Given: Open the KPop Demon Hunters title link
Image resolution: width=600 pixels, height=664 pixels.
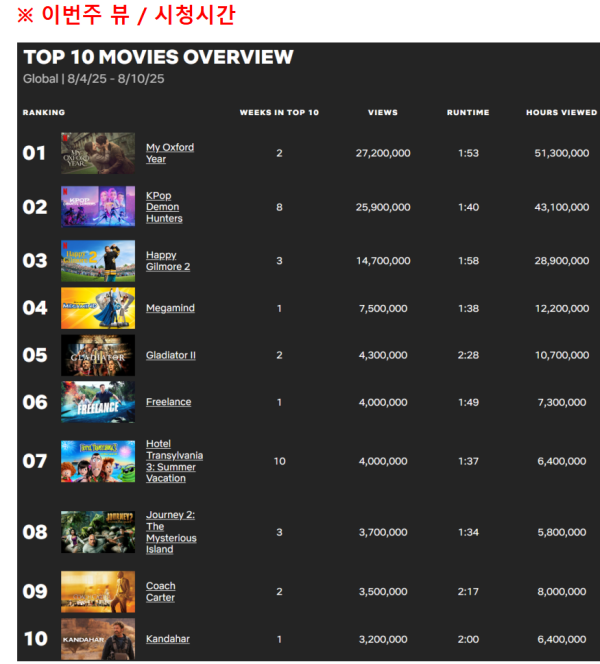Looking at the screenshot, I should 164,207.
